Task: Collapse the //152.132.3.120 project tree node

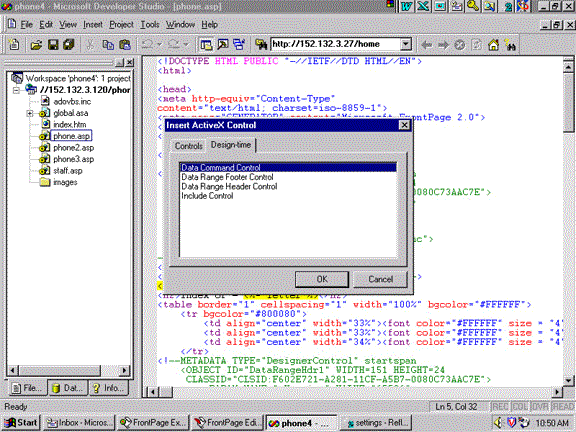Action: [x=16, y=90]
